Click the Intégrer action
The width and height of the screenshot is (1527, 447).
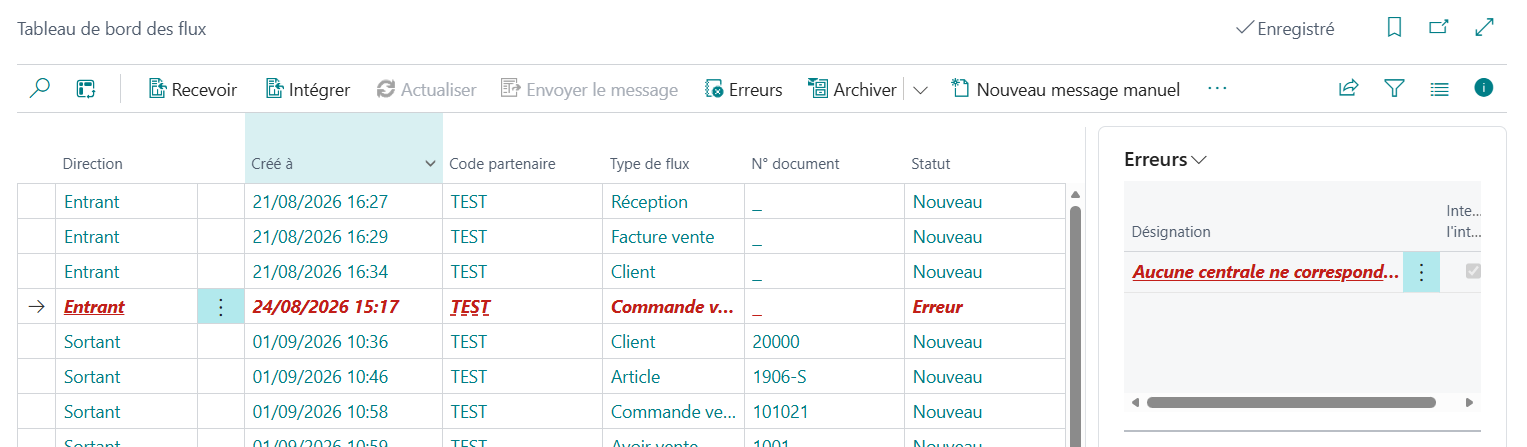point(308,89)
